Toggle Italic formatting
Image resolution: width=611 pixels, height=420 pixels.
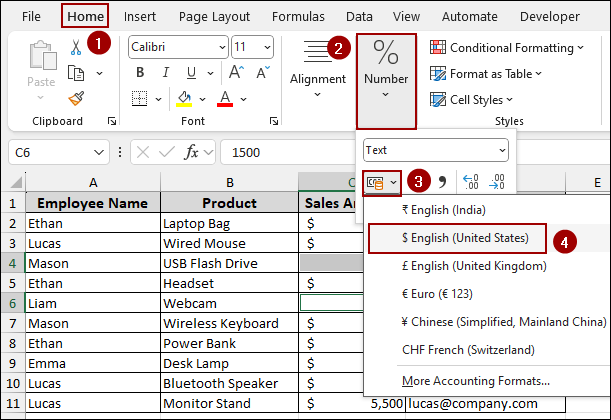coord(166,72)
